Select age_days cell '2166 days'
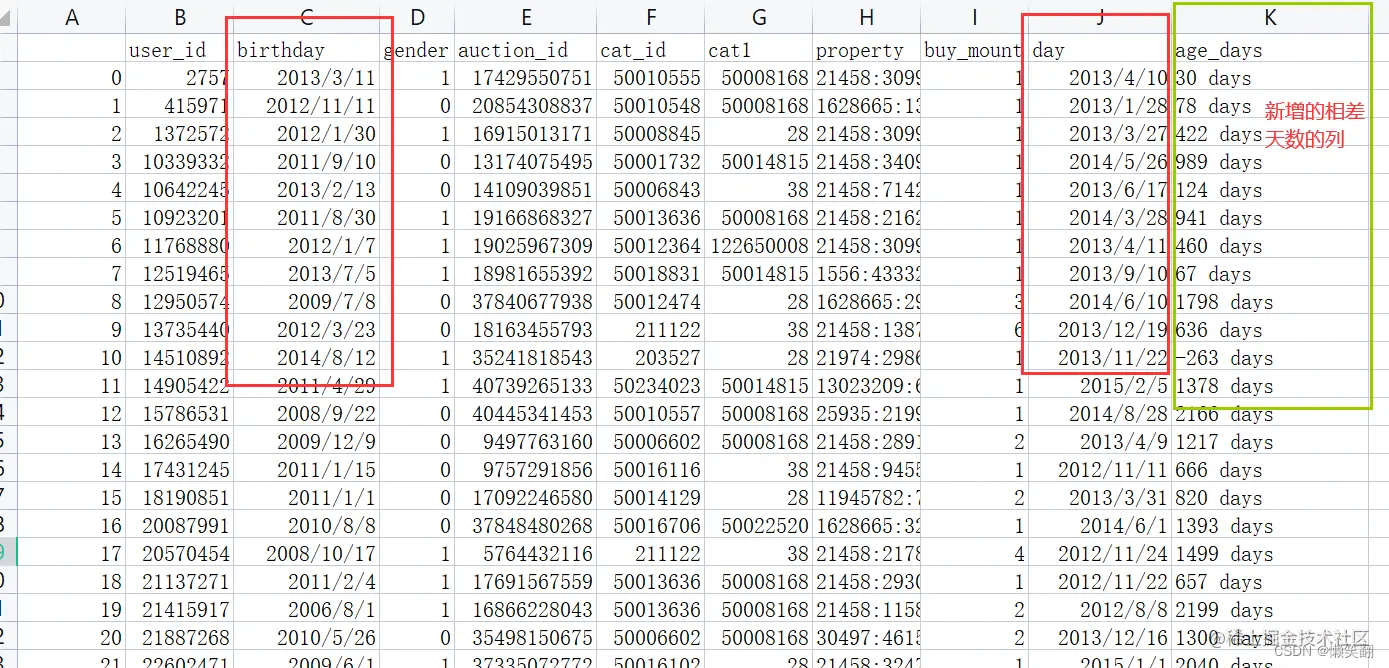Screen dimensions: 1389x668 click(x=1270, y=414)
